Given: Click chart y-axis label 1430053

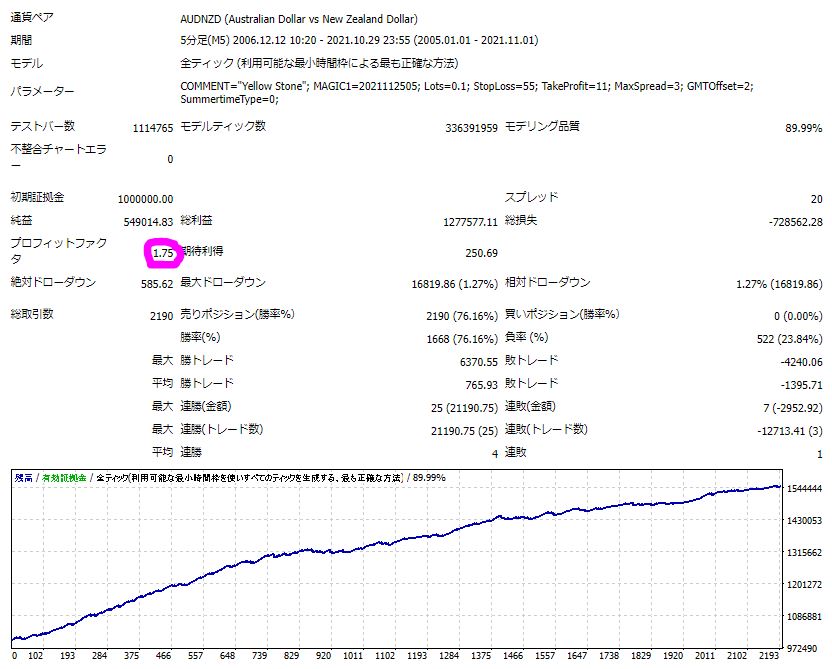Looking at the screenshot, I should (x=804, y=521).
